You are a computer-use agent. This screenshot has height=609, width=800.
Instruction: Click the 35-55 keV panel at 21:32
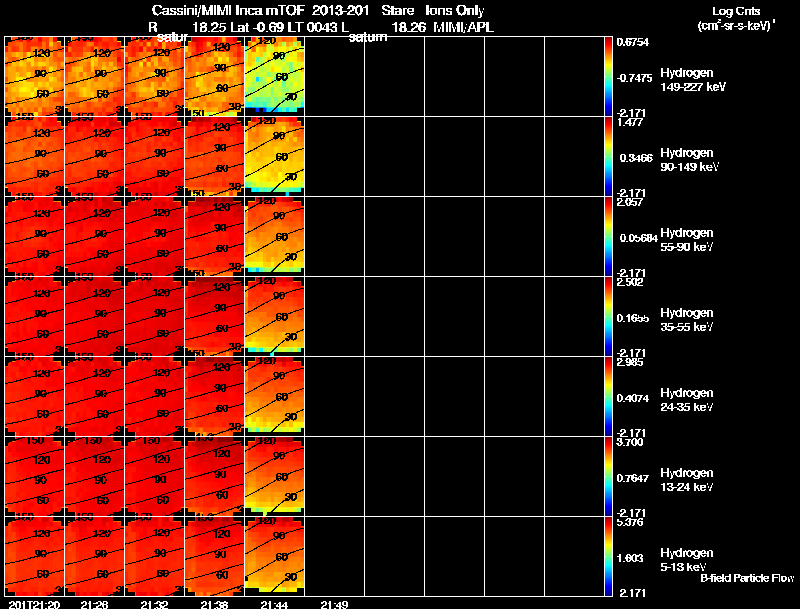coord(155,316)
